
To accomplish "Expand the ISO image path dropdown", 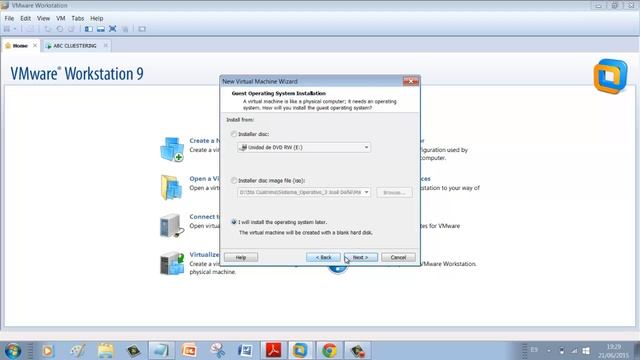I will point(366,192).
